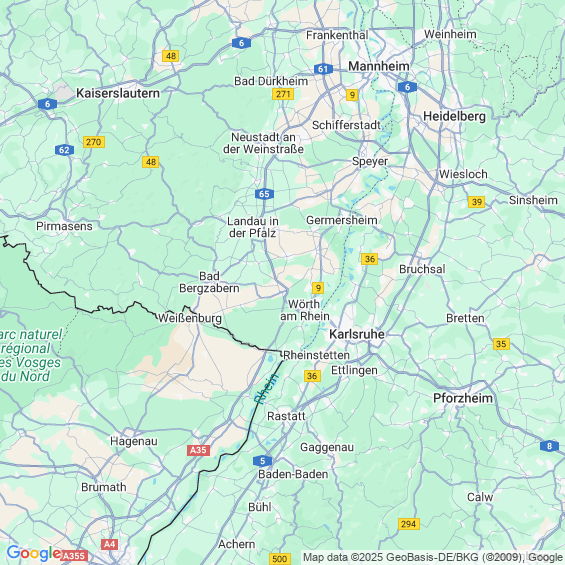Select the Karlsruhe city label
This screenshot has height=565, width=565.
tap(357, 334)
